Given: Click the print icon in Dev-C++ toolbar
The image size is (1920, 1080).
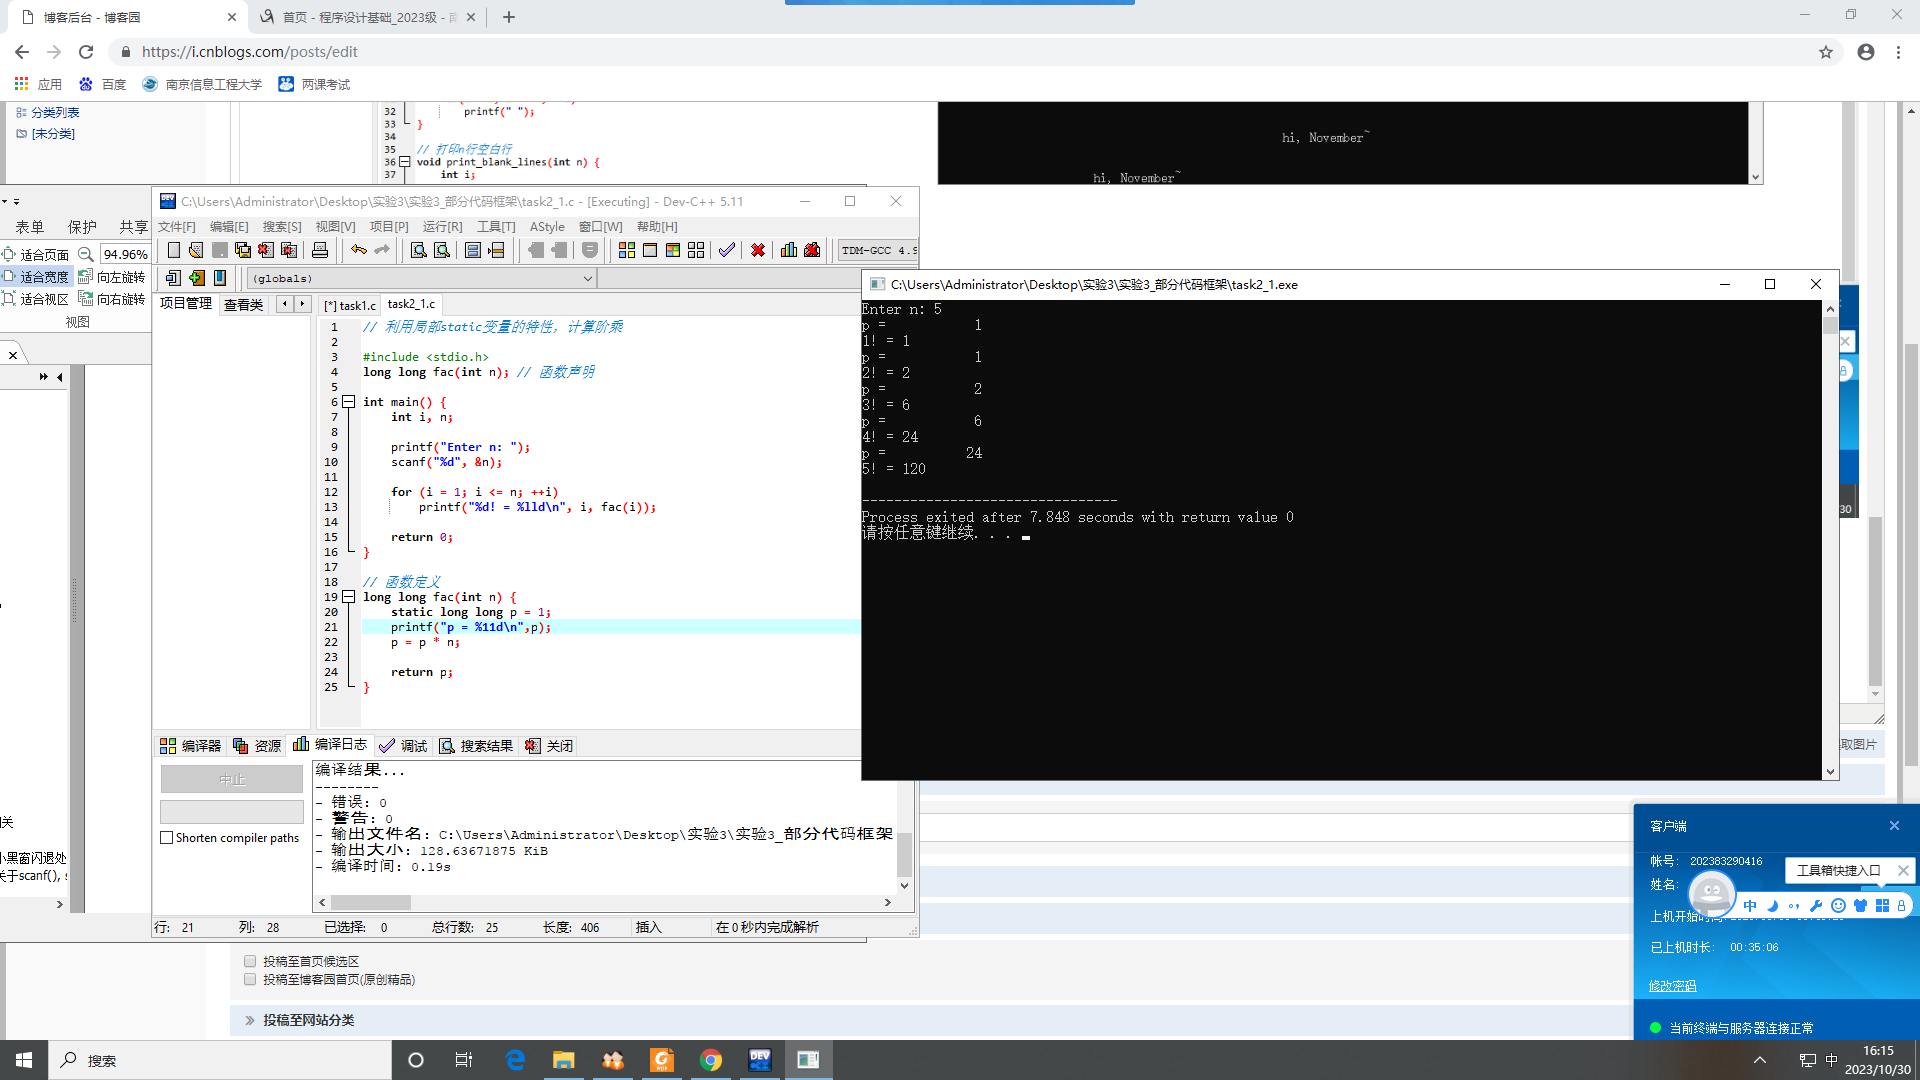Looking at the screenshot, I should [320, 250].
